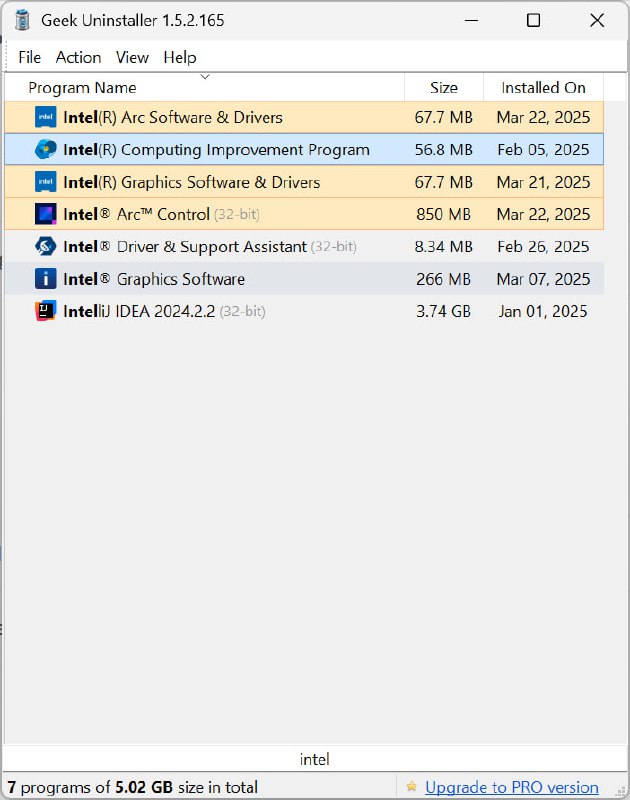Open the File menu

coord(30,57)
